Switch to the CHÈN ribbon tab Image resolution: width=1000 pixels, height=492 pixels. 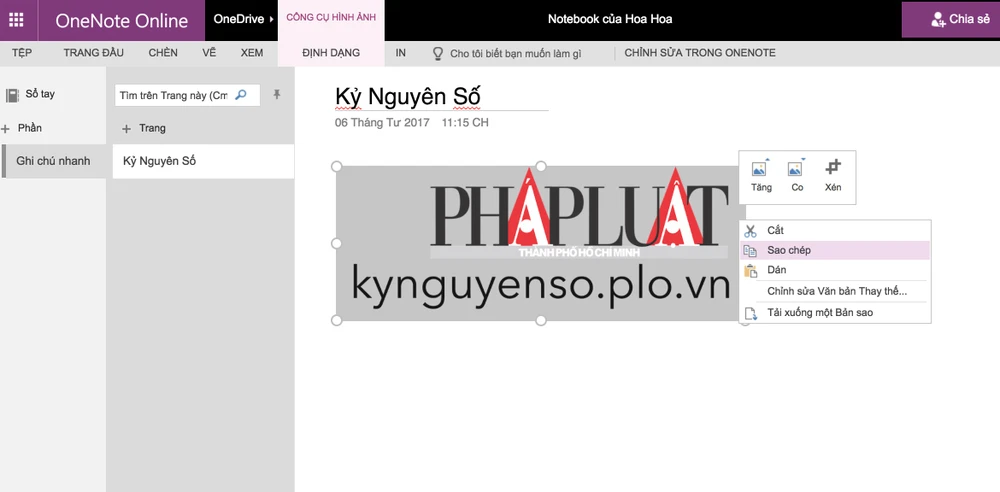click(x=163, y=53)
